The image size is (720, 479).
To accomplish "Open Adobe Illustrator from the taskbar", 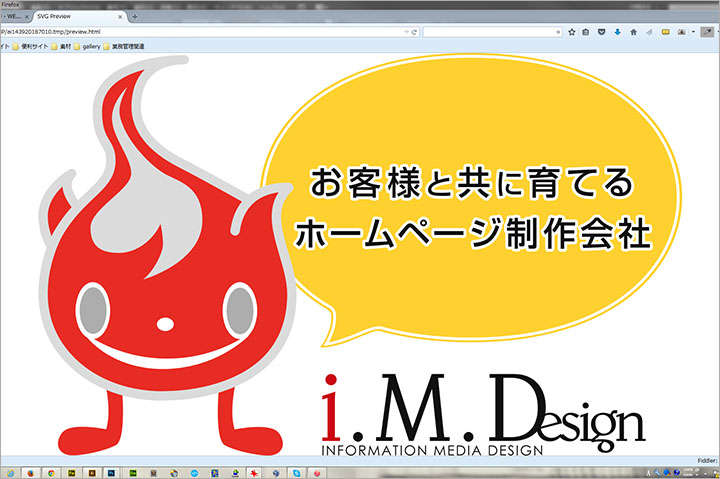I will 92,473.
